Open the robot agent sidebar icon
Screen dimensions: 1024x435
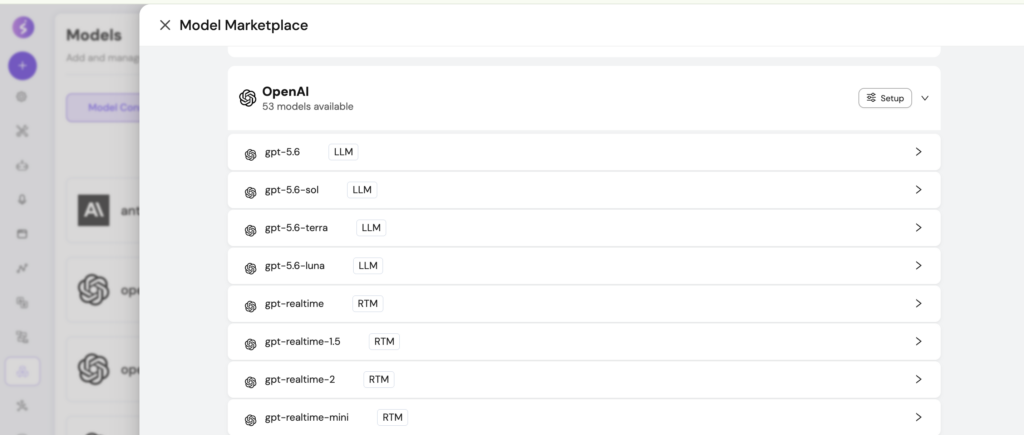pos(22,166)
